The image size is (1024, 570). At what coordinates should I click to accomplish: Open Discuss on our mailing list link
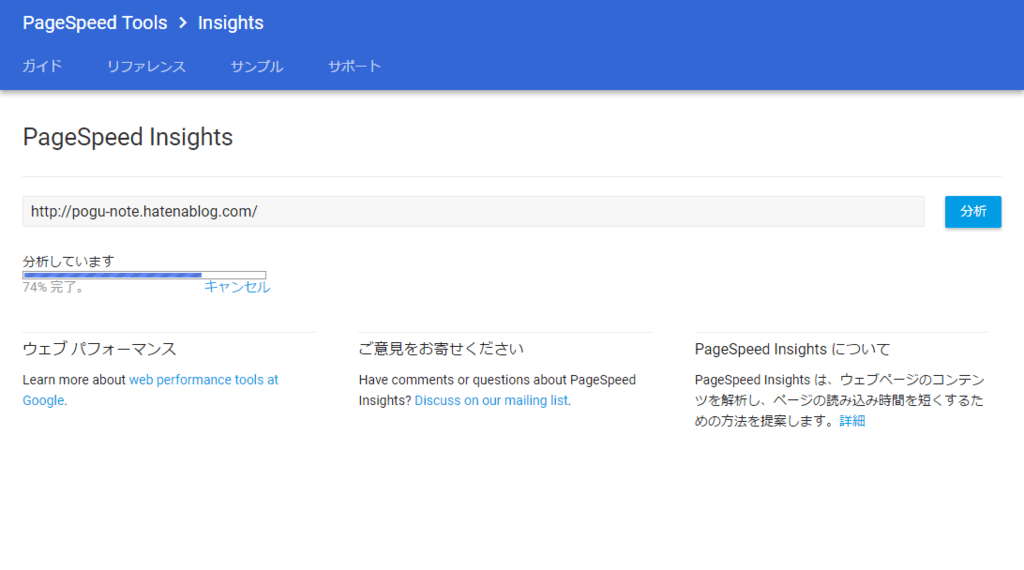click(x=491, y=400)
